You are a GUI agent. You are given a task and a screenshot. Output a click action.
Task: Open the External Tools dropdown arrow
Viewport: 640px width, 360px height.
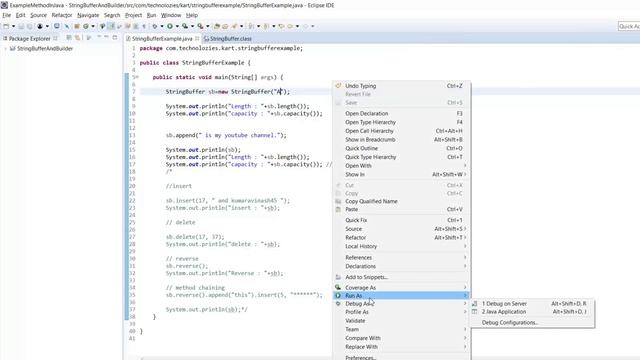click(208, 26)
